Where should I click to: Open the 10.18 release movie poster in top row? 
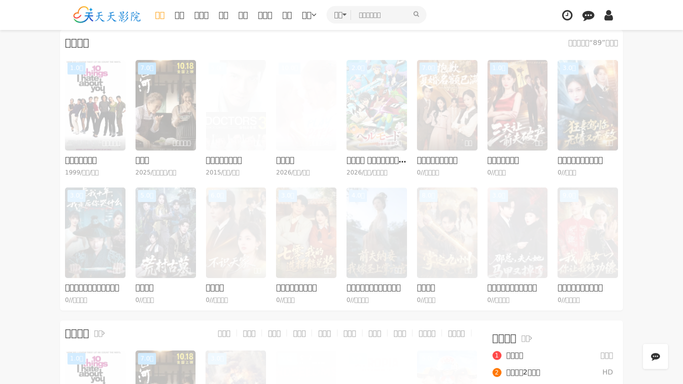coord(166,105)
